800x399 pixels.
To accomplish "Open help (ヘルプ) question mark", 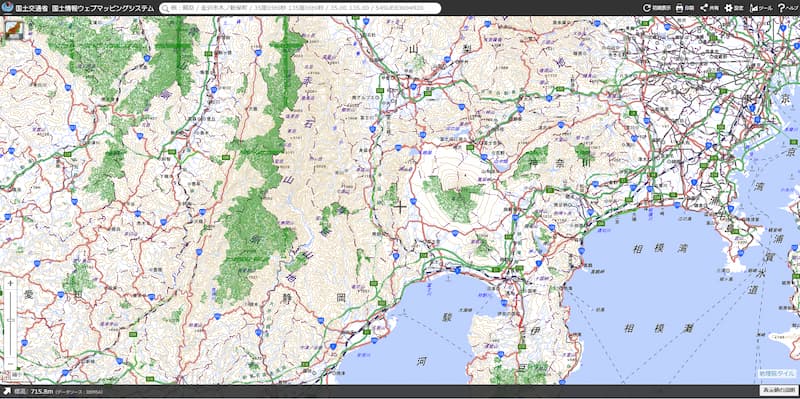I will coord(788,8).
